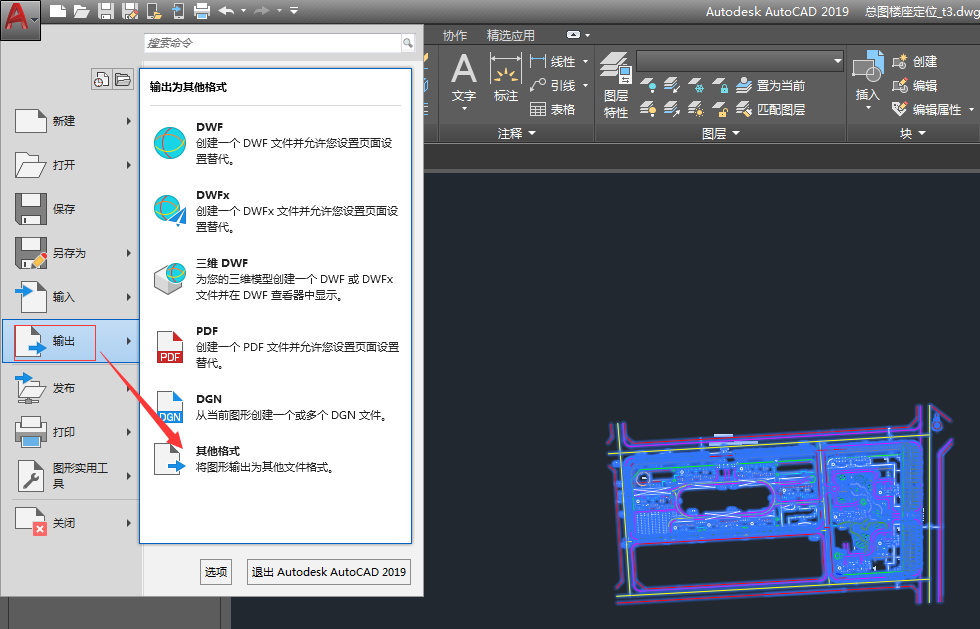
Task: Expand the 块 panel dropdown
Action: [x=912, y=133]
